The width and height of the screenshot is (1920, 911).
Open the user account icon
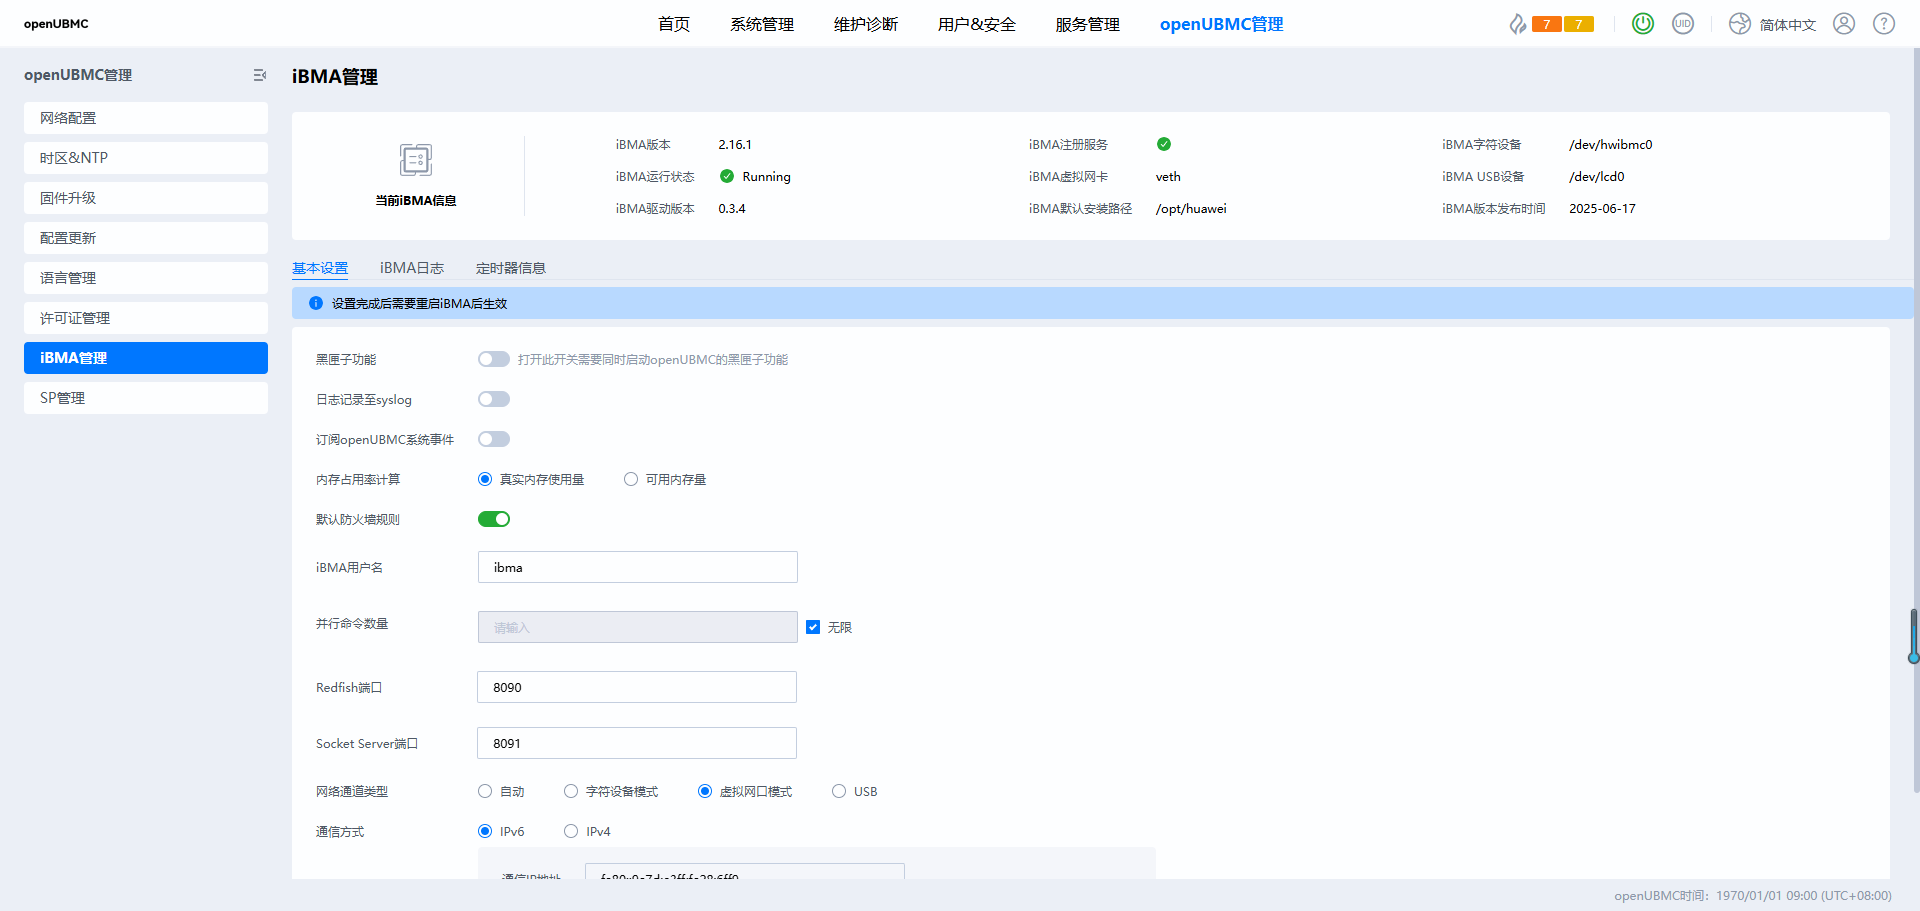(x=1844, y=24)
